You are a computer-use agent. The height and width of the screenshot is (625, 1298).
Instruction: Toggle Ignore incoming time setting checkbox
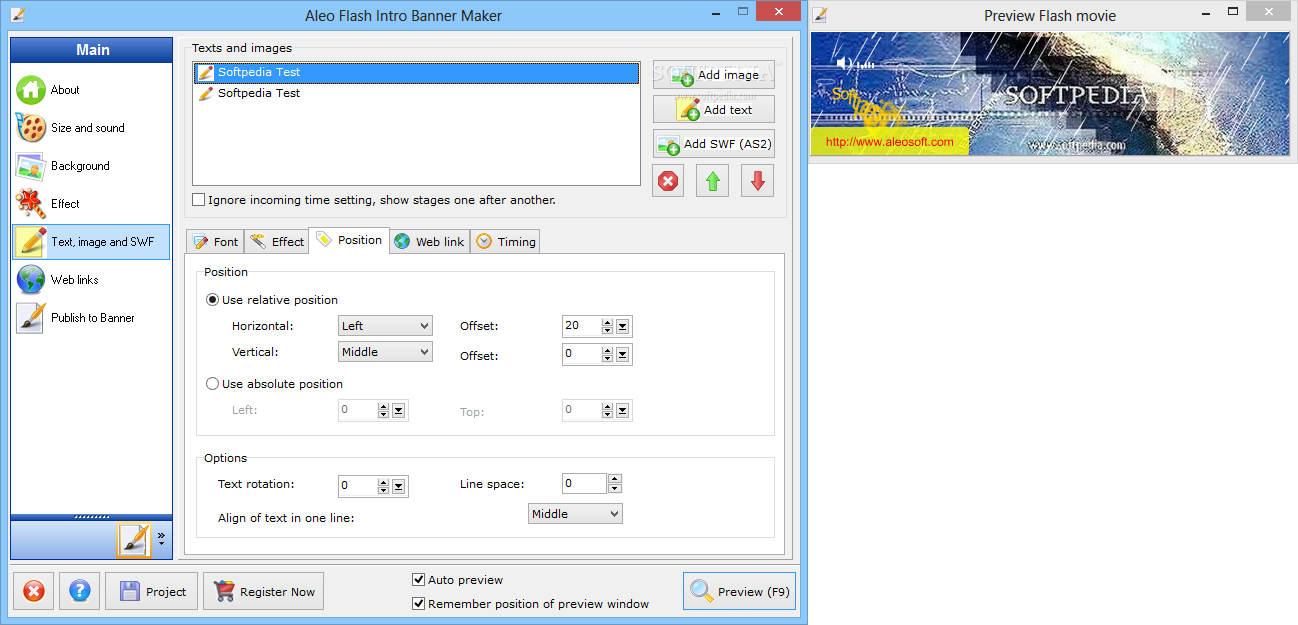coord(199,200)
